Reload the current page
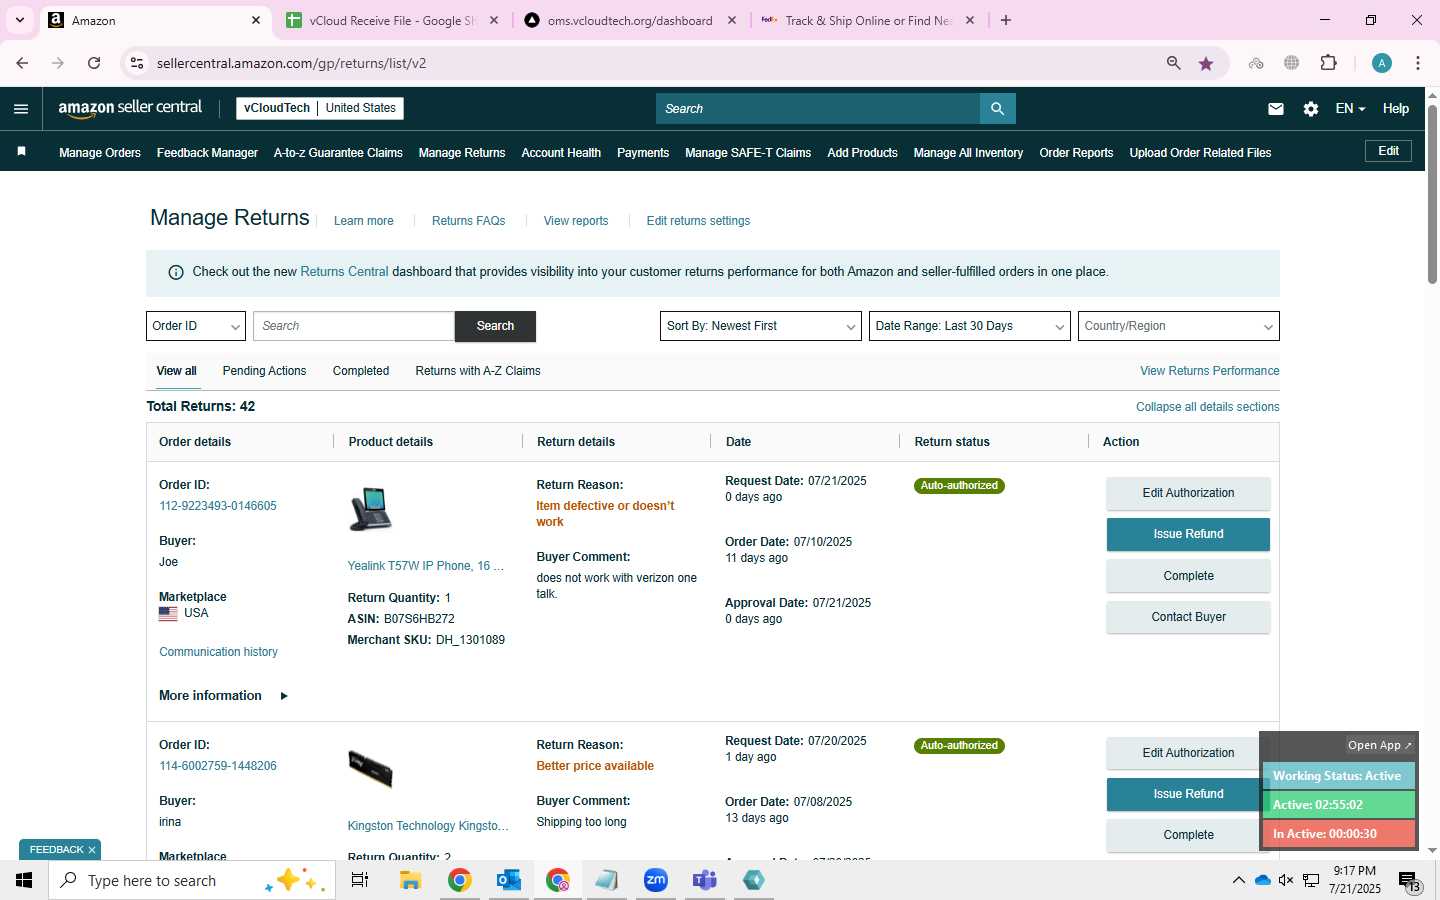The height and width of the screenshot is (900, 1440). coord(94,63)
